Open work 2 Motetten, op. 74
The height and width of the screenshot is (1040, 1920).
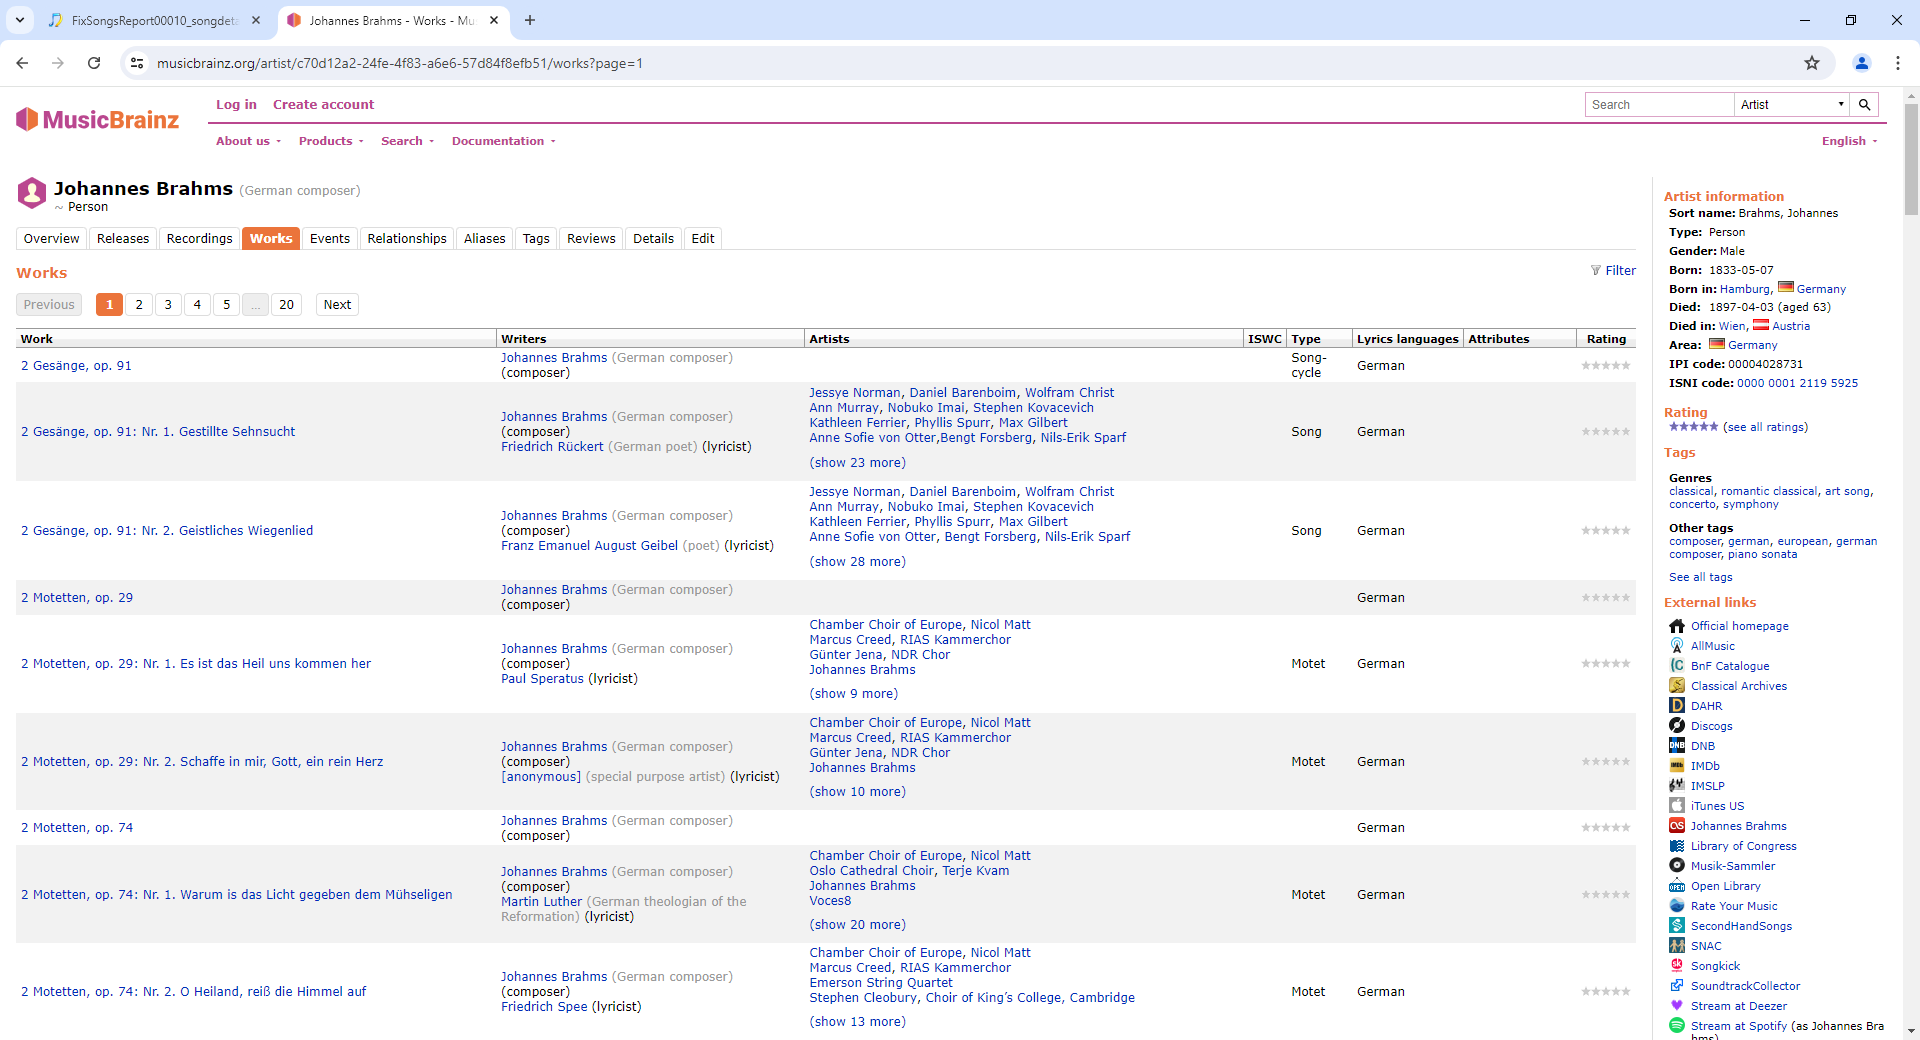(77, 828)
